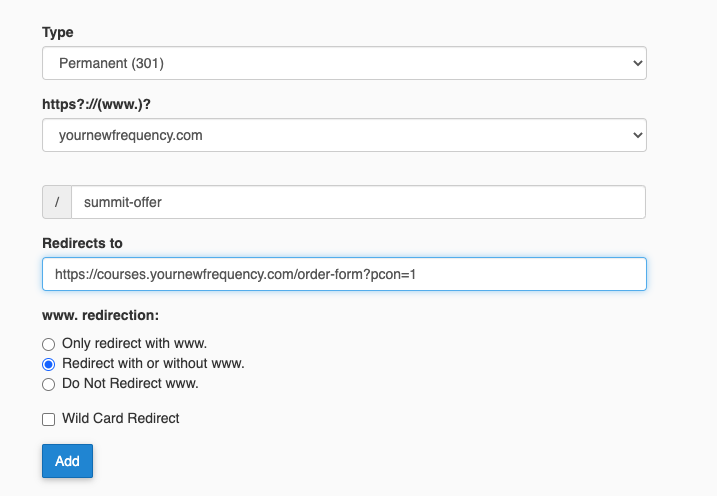This screenshot has height=496, width=717.
Task: Enable the Wild Card Redirect checkbox
Action: tap(49, 419)
